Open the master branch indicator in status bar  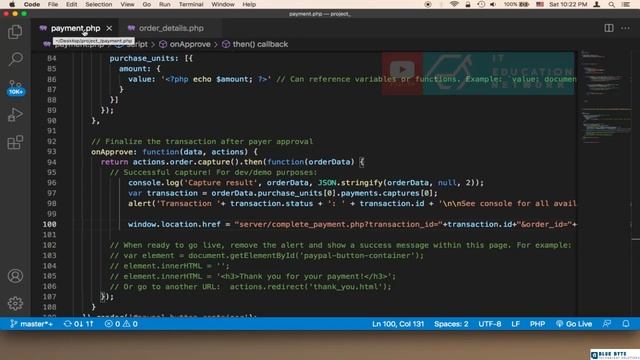pos(31,324)
